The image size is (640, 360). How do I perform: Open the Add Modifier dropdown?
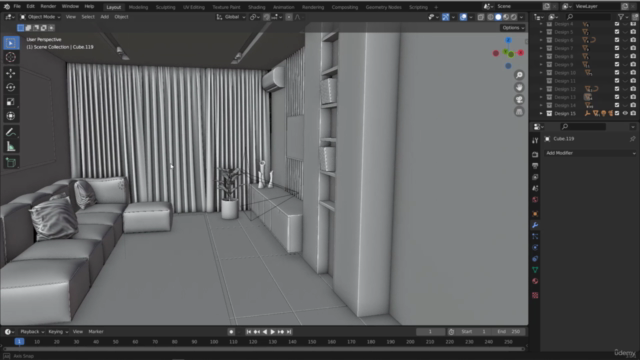point(590,153)
